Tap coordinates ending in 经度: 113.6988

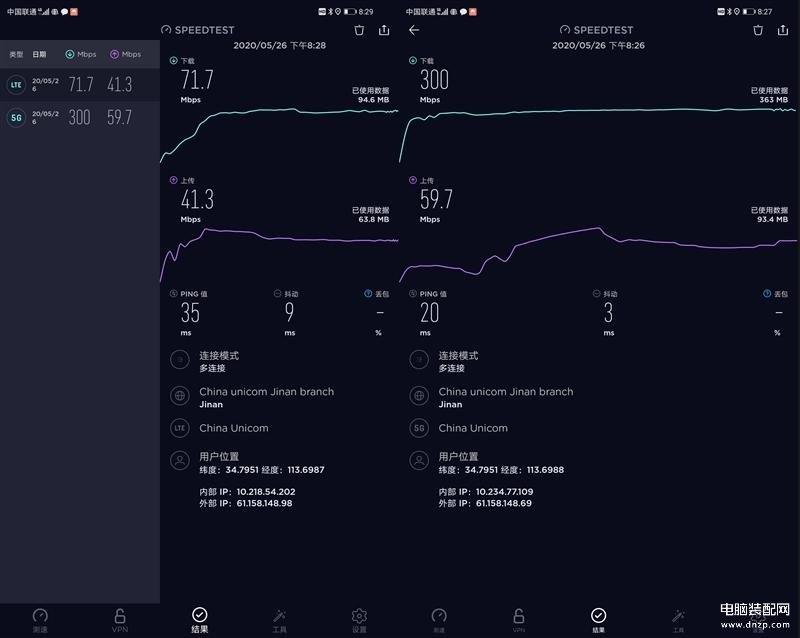501,470
